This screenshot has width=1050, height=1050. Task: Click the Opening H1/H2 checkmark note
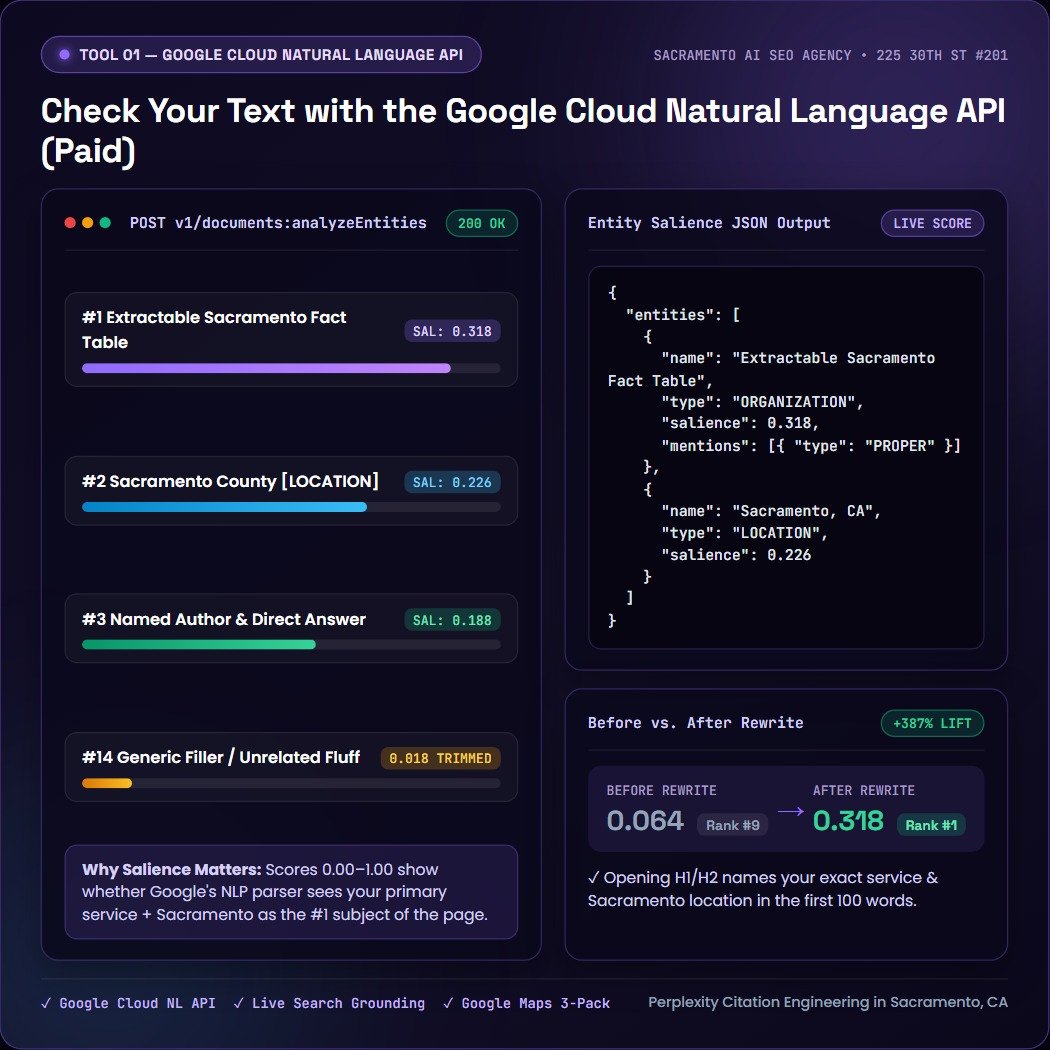[763, 889]
